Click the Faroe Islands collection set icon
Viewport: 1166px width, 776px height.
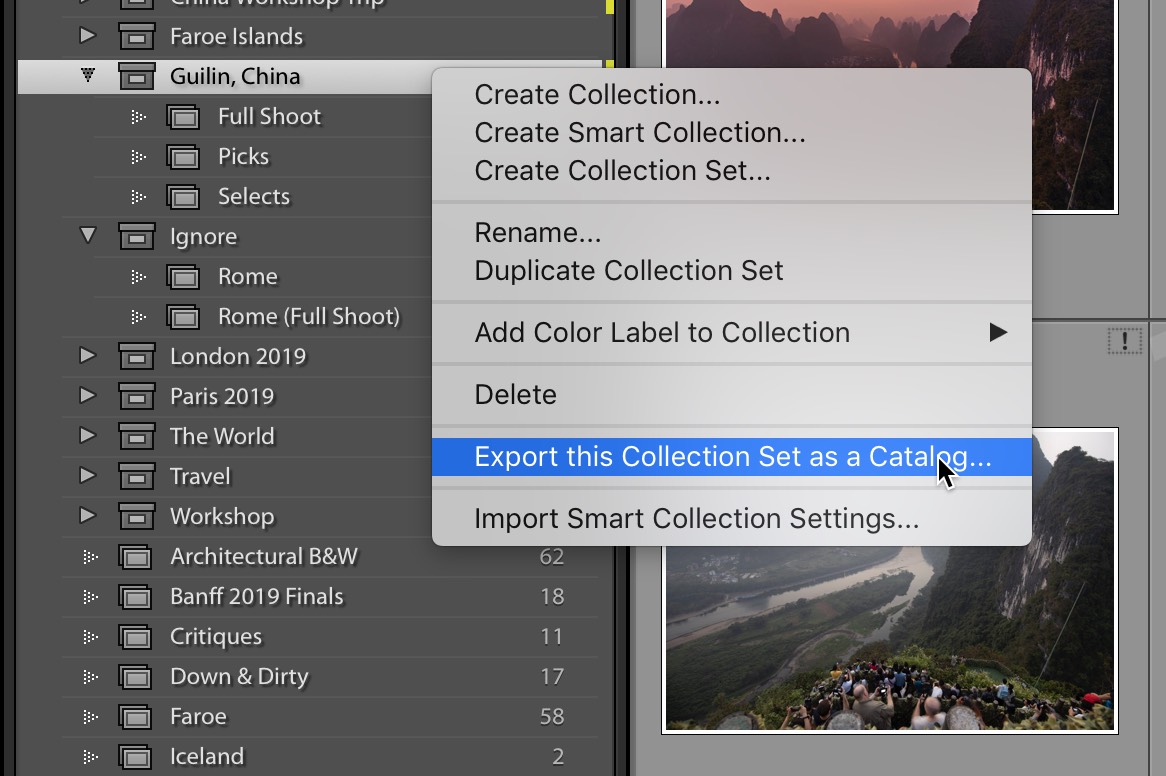136,37
